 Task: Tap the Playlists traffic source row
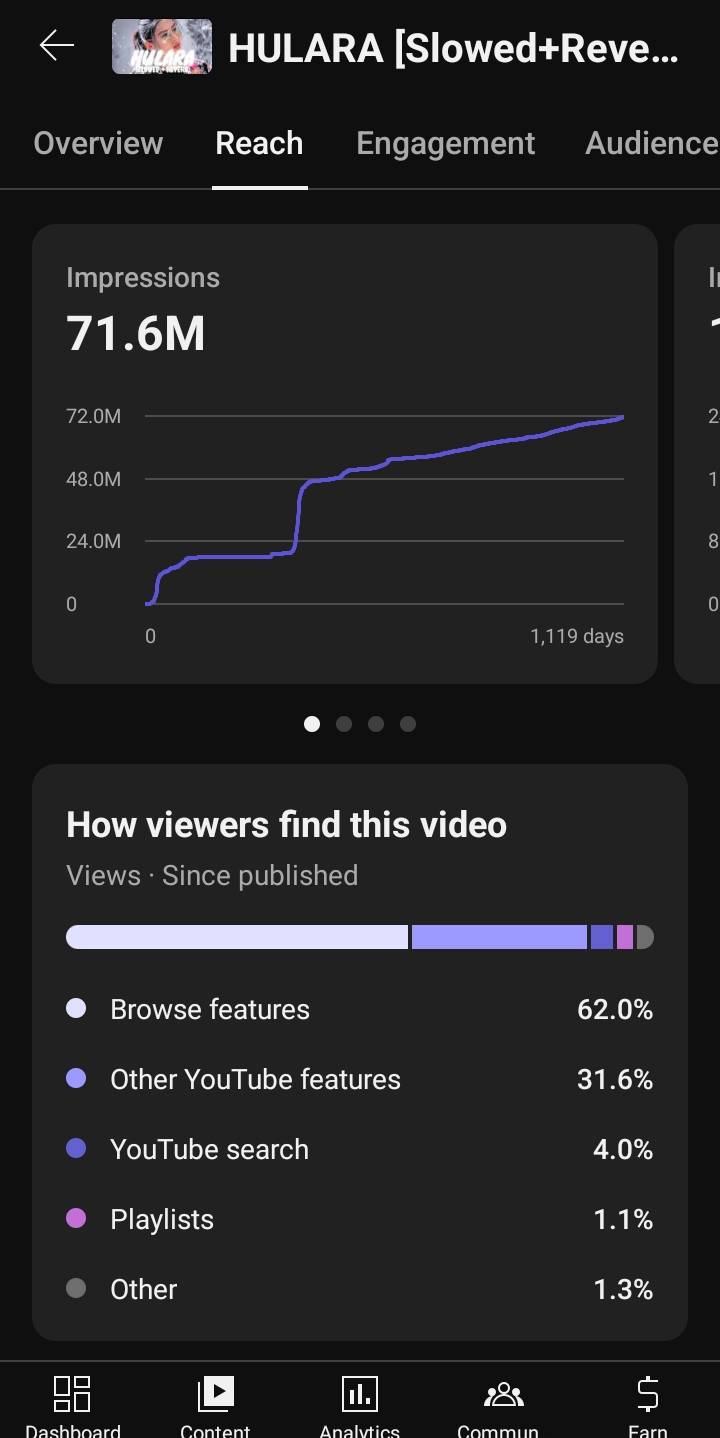[359, 1220]
